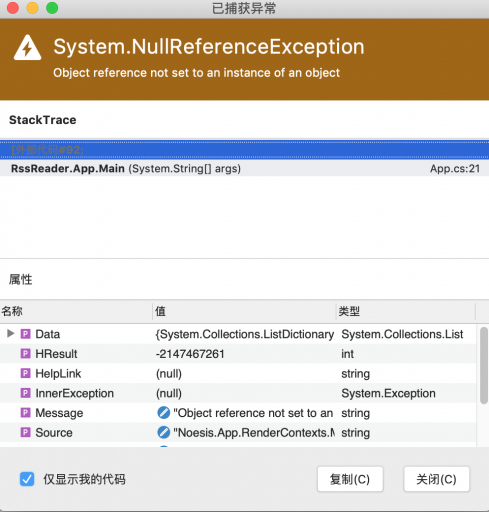Image resolution: width=489 pixels, height=512 pixels.
Task: Click the HelpLink string type cell
Action: [355, 374]
